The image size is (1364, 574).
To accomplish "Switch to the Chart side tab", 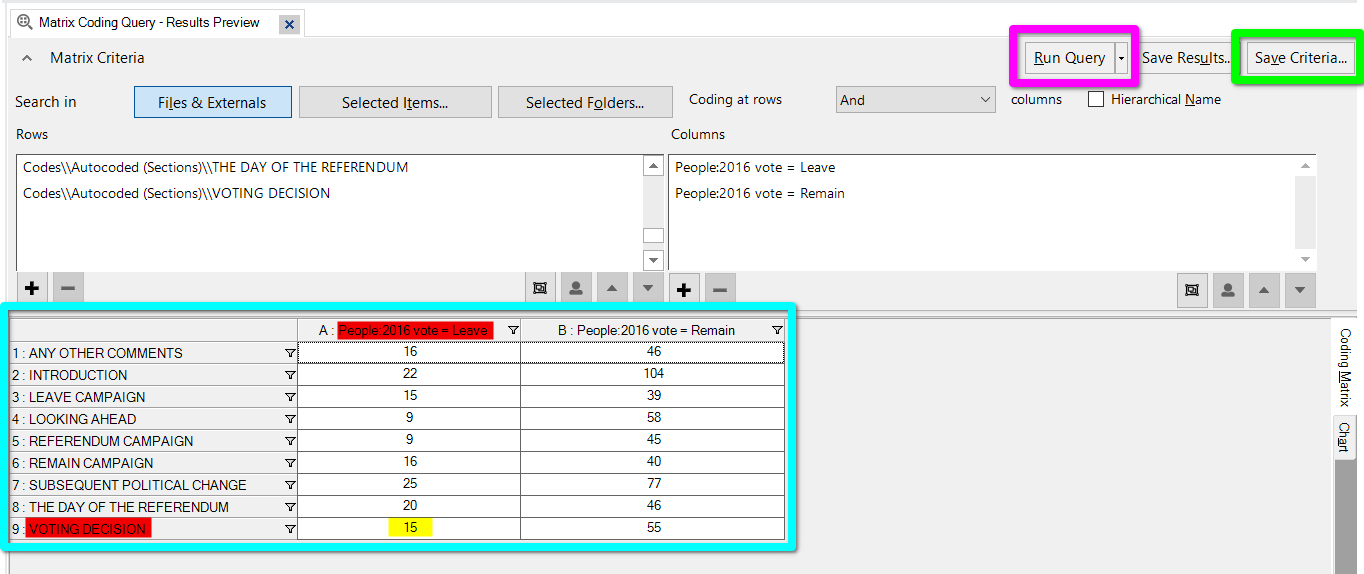I will [x=1345, y=436].
